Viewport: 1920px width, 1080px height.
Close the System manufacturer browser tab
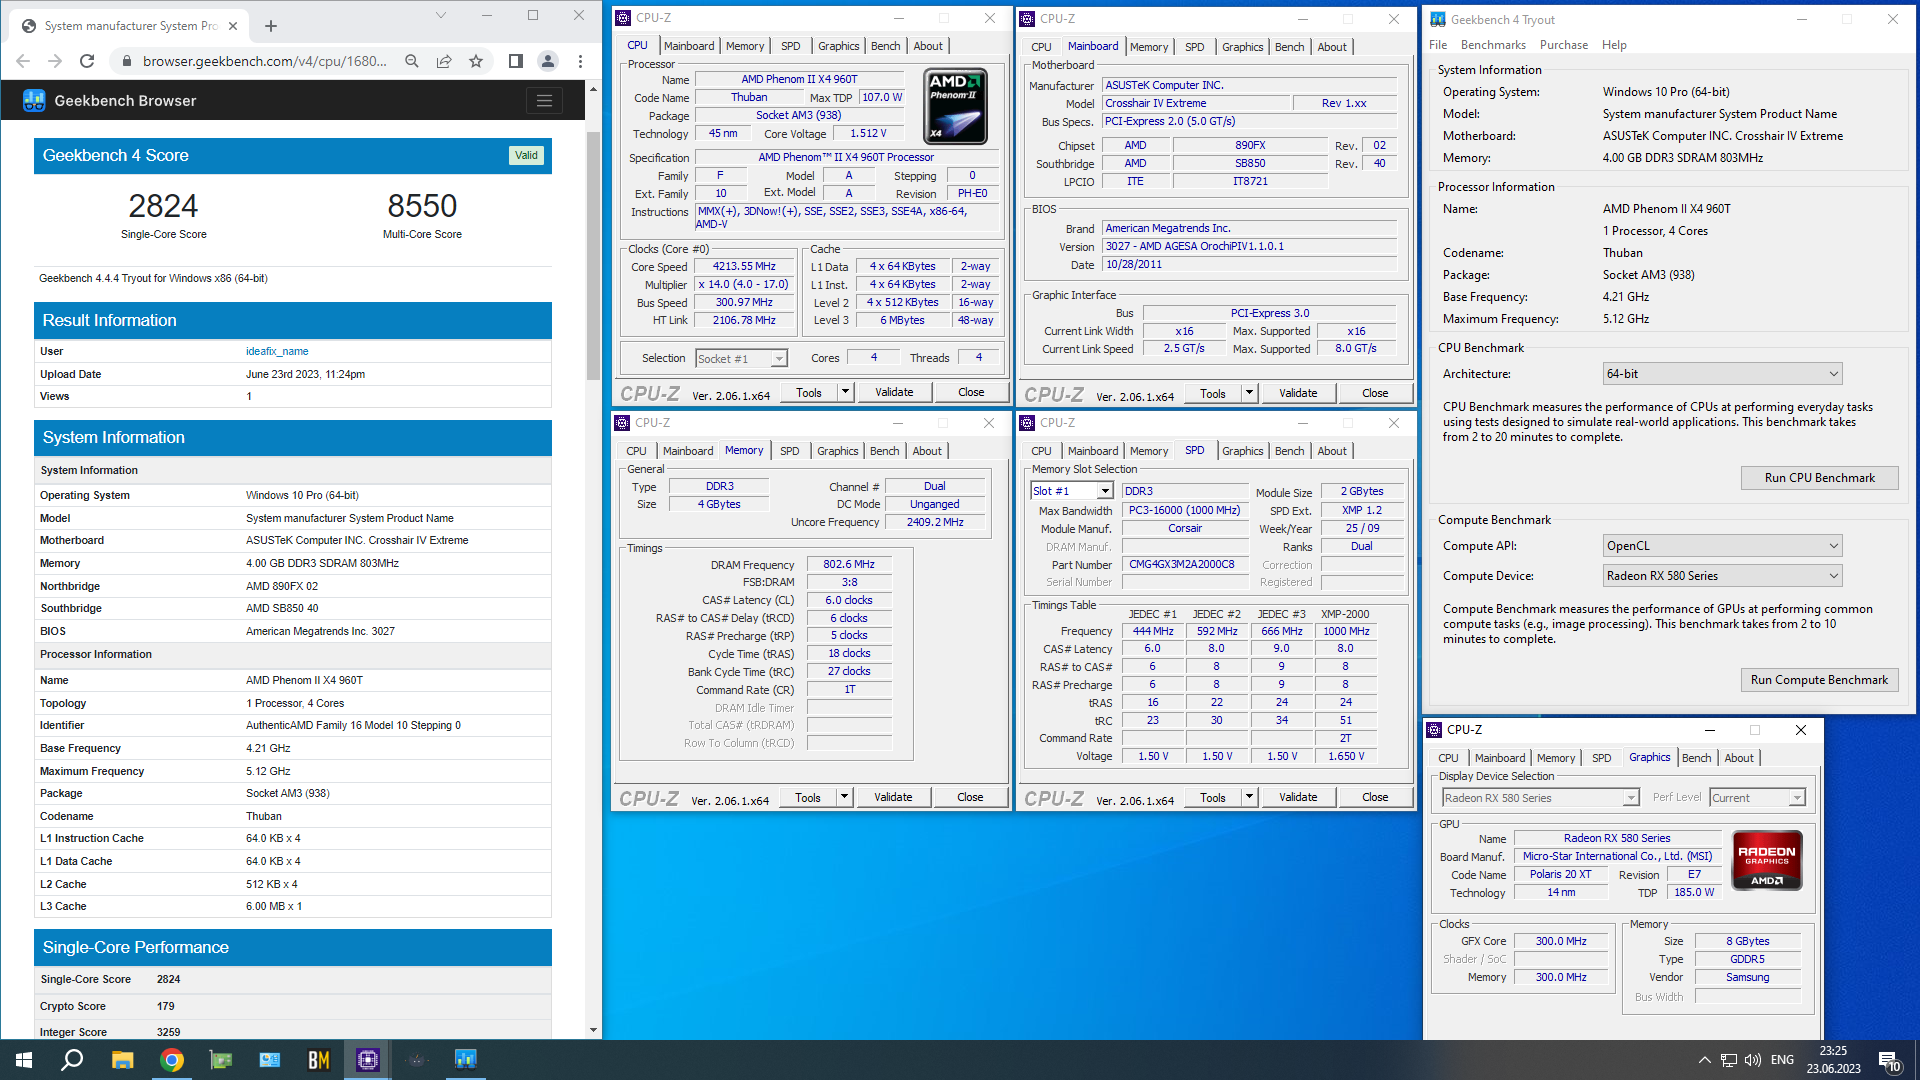pyautogui.click(x=233, y=26)
